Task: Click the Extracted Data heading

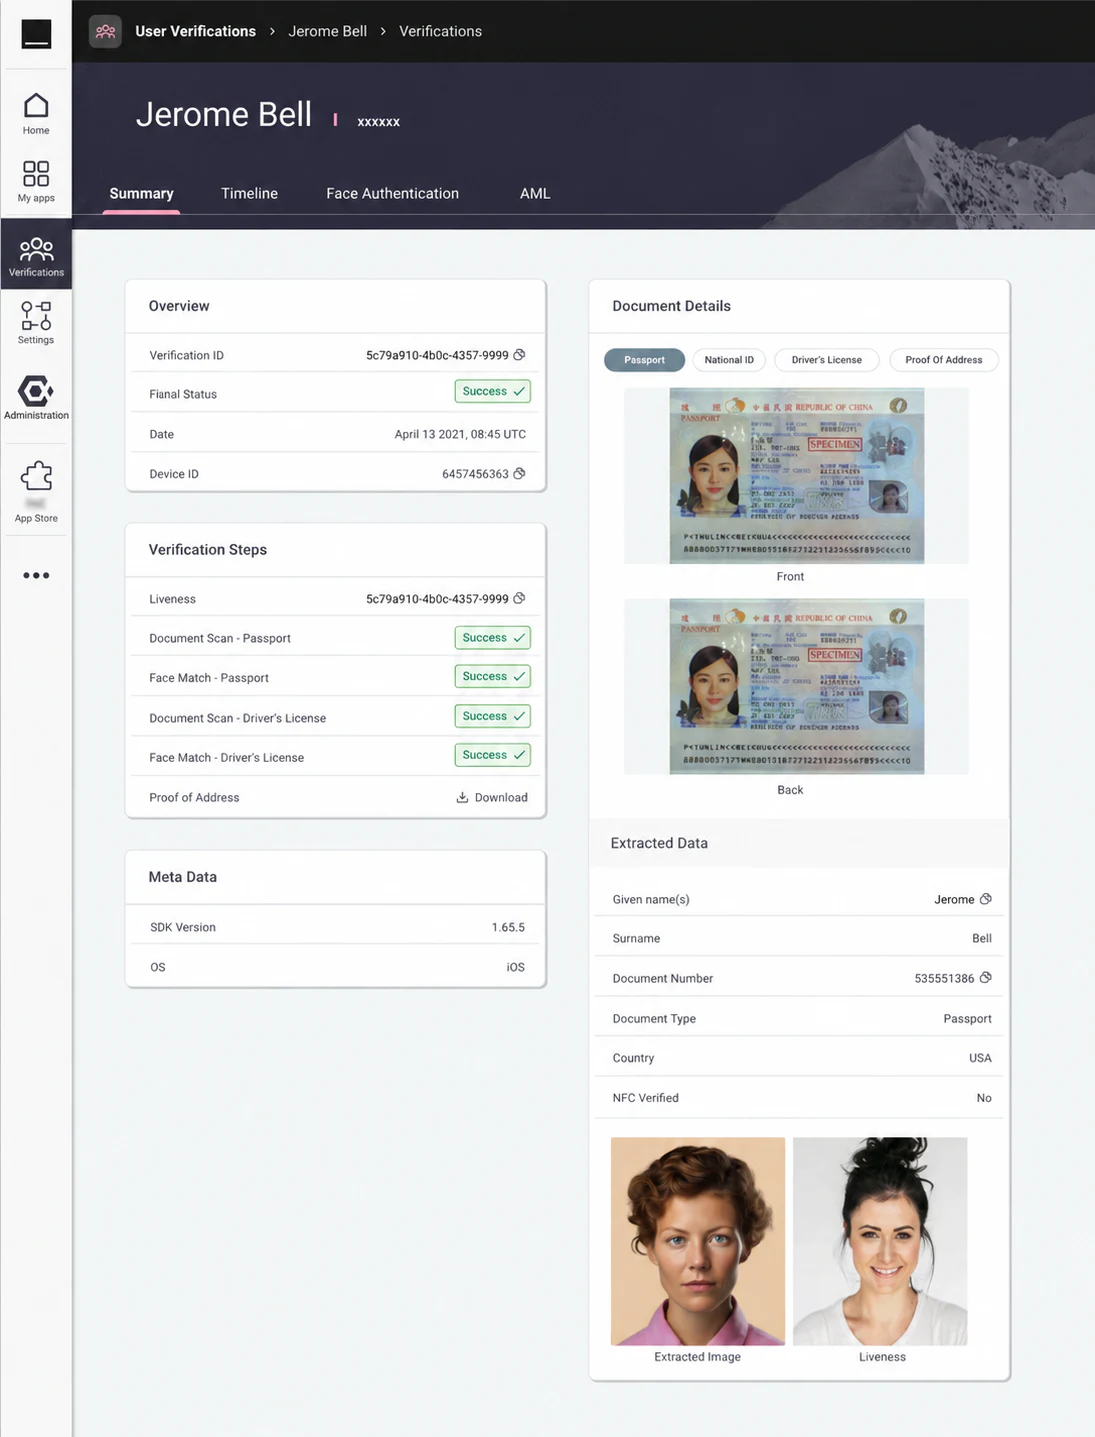Action: 659,843
